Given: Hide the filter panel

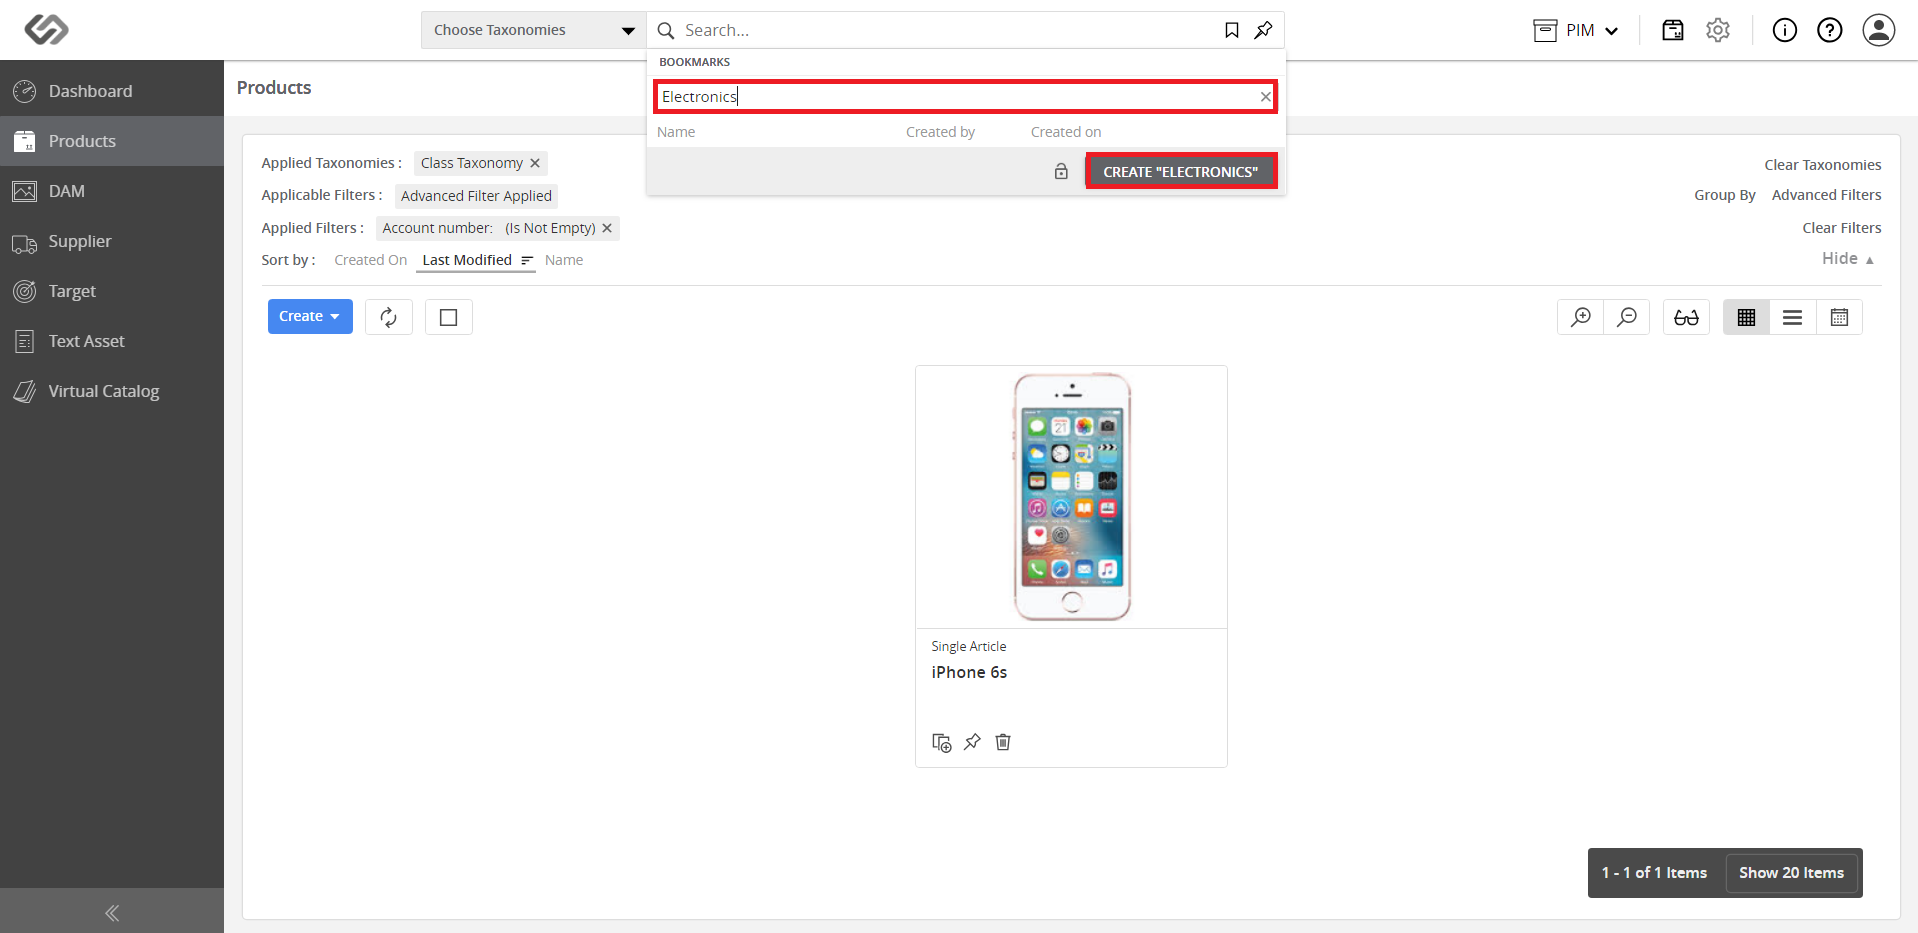Looking at the screenshot, I should pos(1848,258).
